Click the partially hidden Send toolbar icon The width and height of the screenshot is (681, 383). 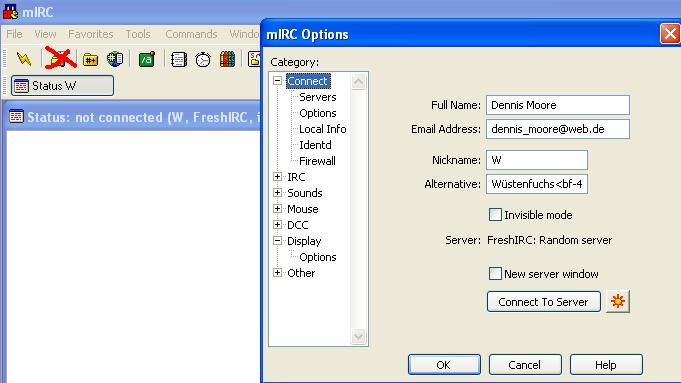pyautogui.click(x=254, y=59)
